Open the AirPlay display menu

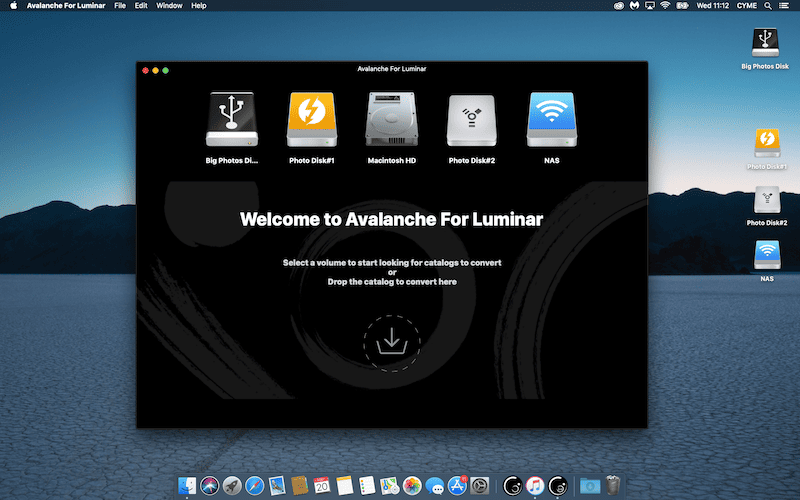point(649,6)
